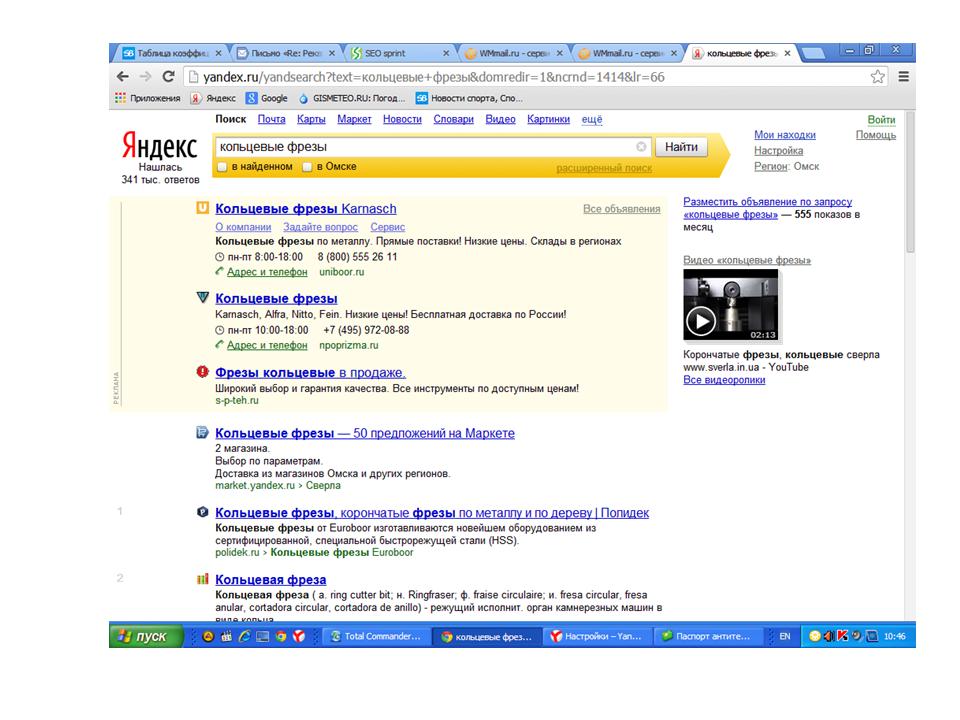The width and height of the screenshot is (960, 720).
Task: Click the Войти login link
Action: click(x=881, y=120)
